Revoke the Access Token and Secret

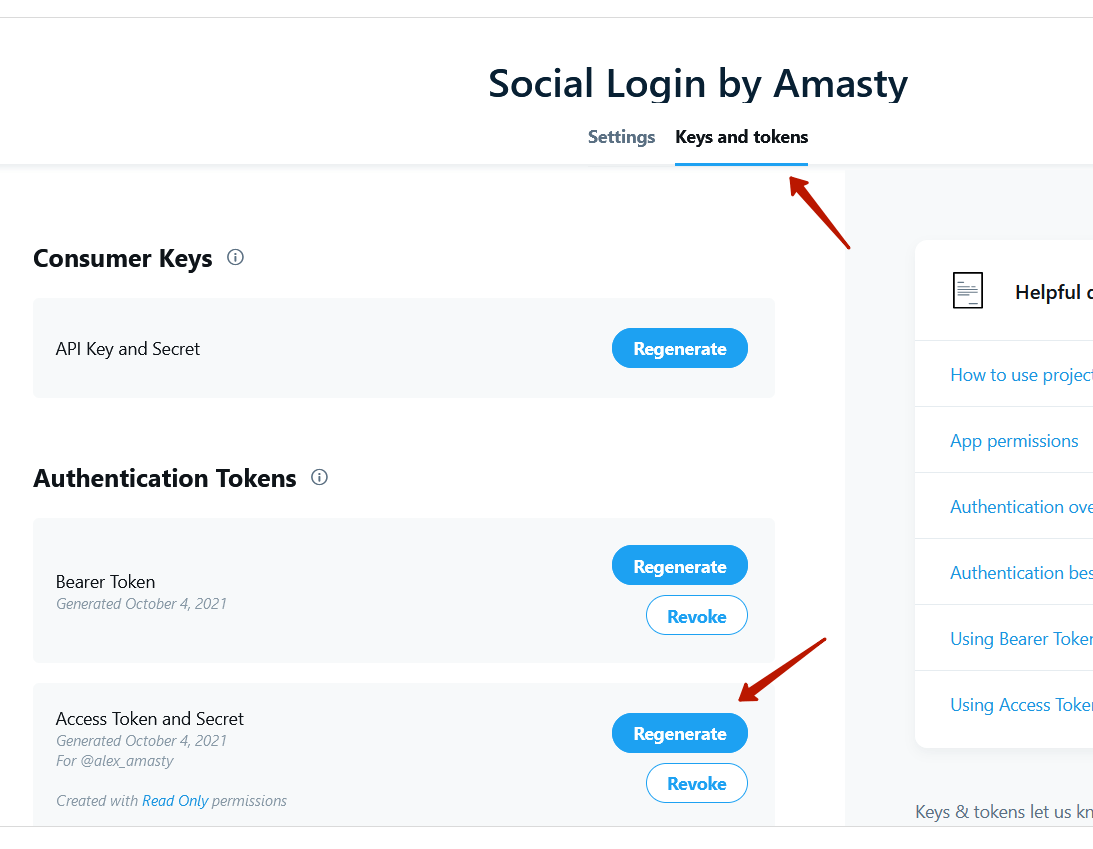coord(696,783)
